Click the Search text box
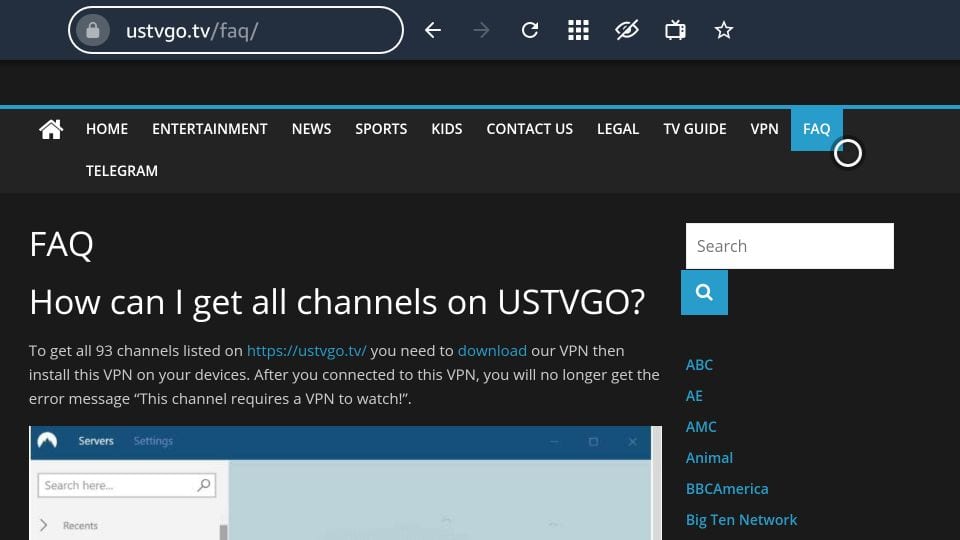 coord(790,246)
